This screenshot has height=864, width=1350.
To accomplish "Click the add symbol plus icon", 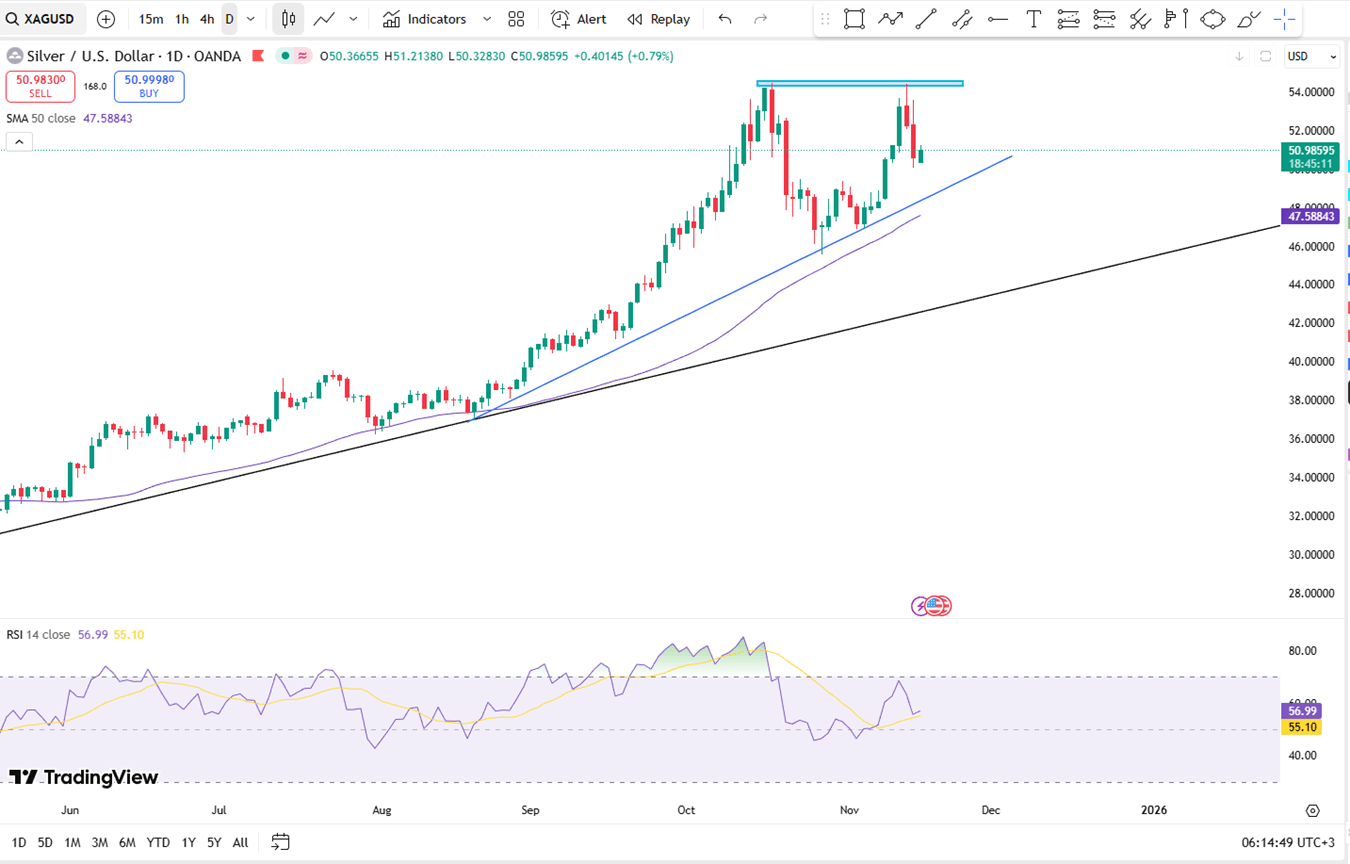I will click(x=106, y=19).
